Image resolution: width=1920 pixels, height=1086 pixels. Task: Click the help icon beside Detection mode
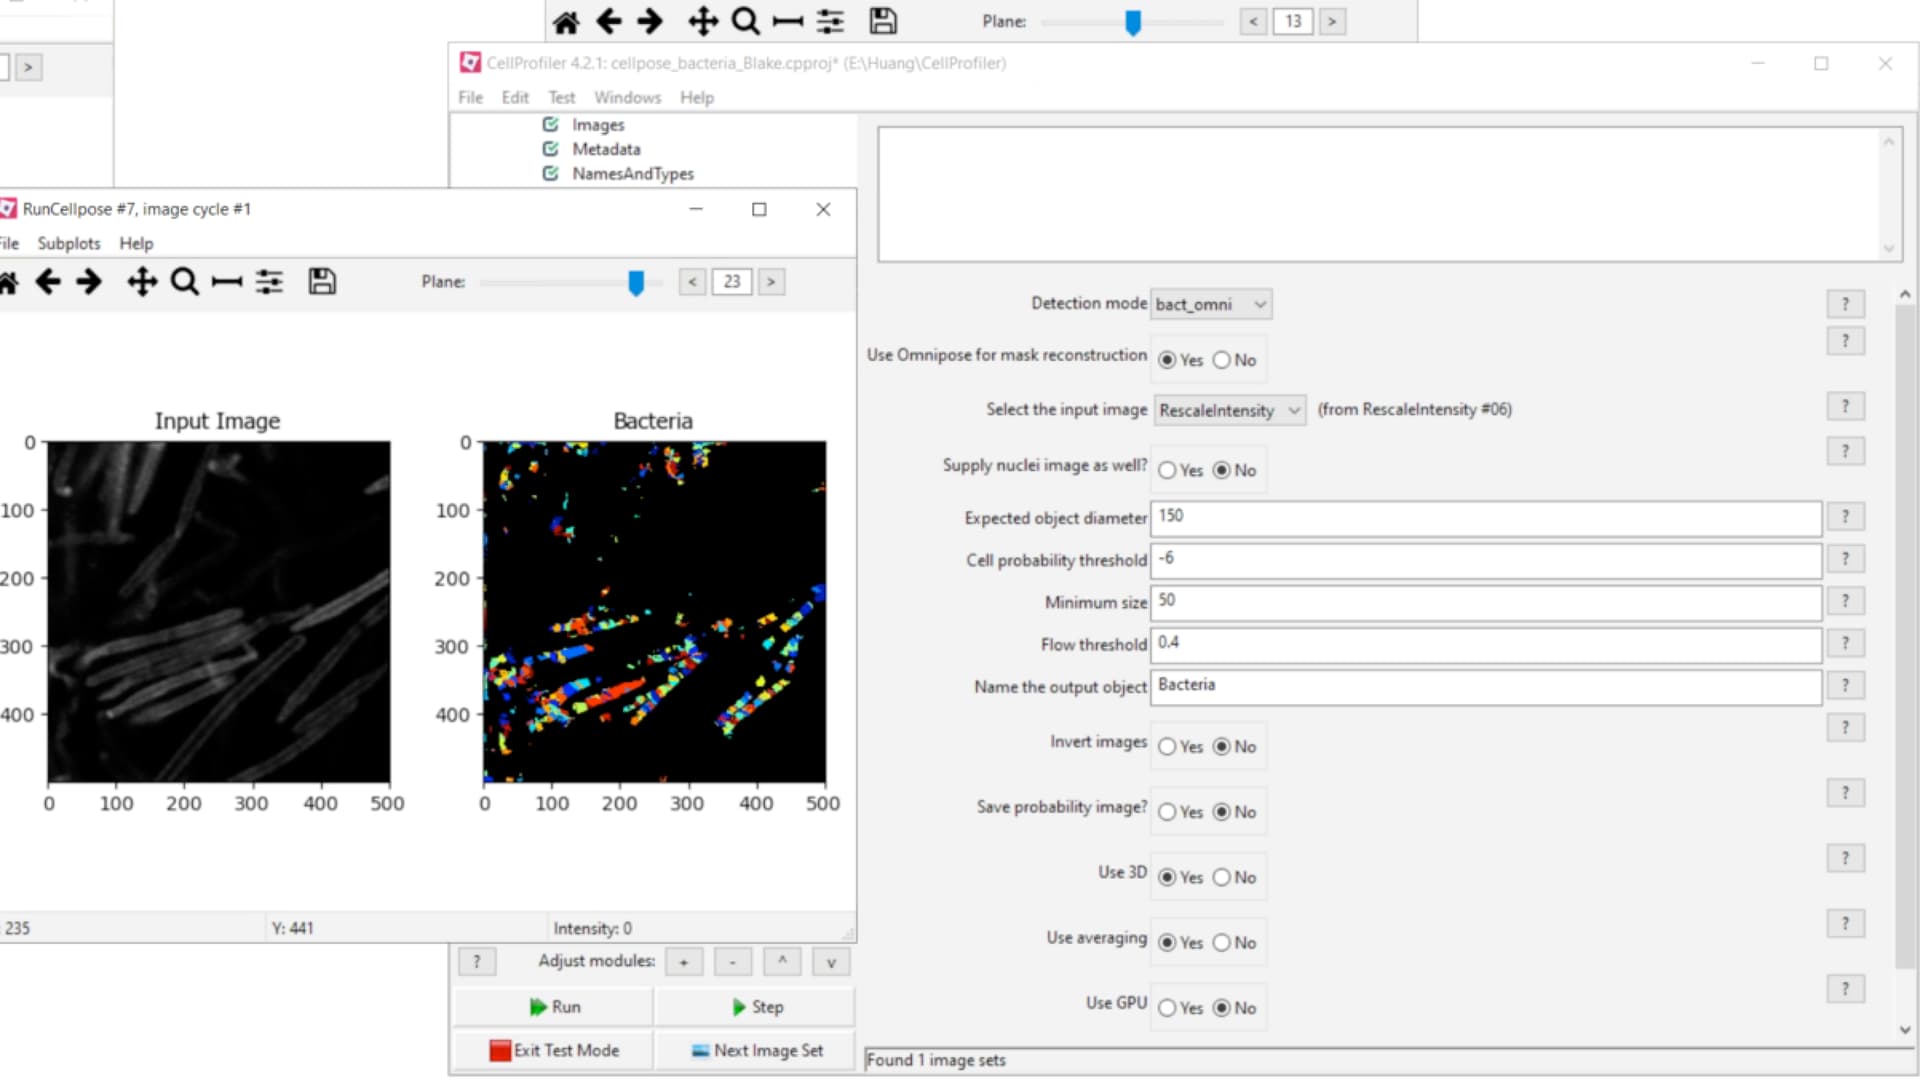point(1845,304)
